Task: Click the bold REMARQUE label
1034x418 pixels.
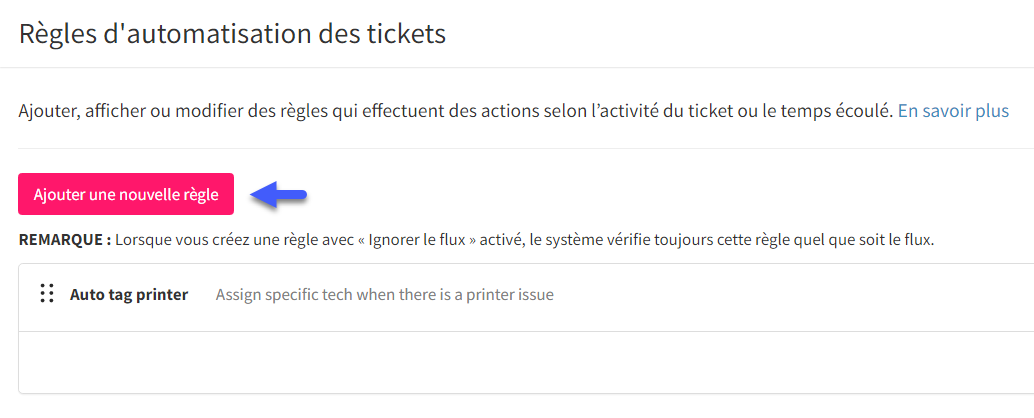Action: tap(65, 239)
